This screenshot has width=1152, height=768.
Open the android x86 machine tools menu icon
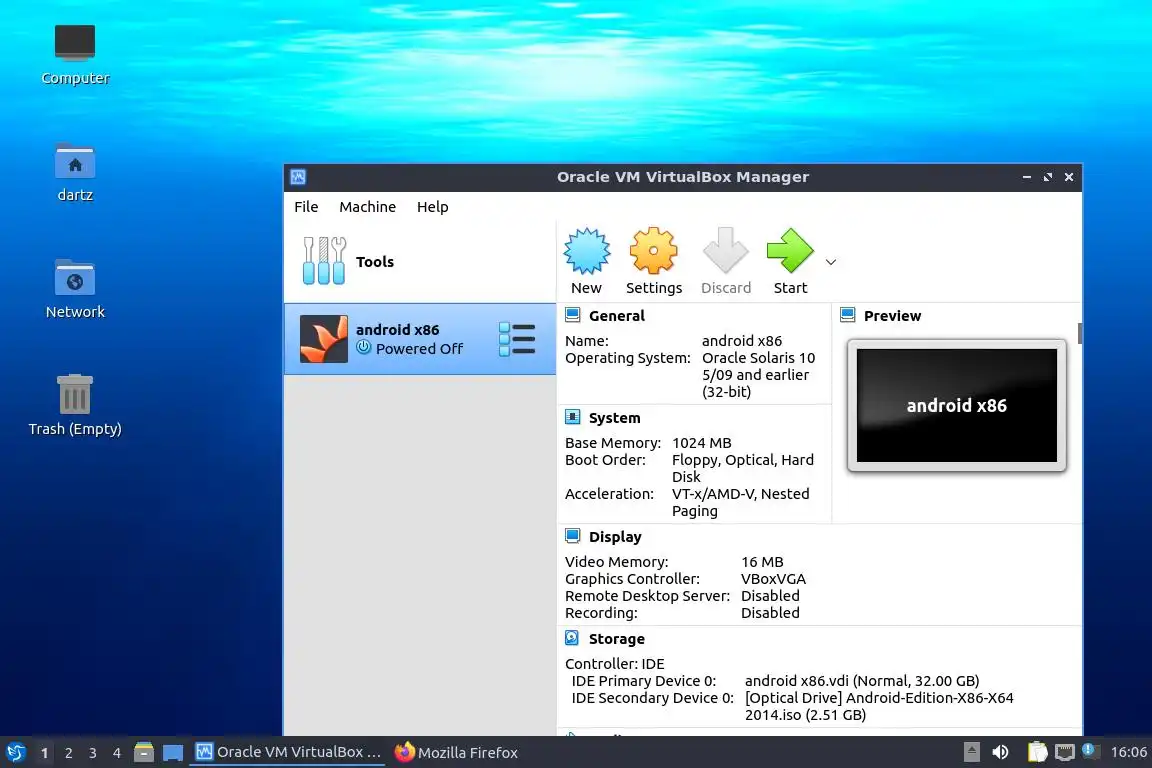coord(517,339)
